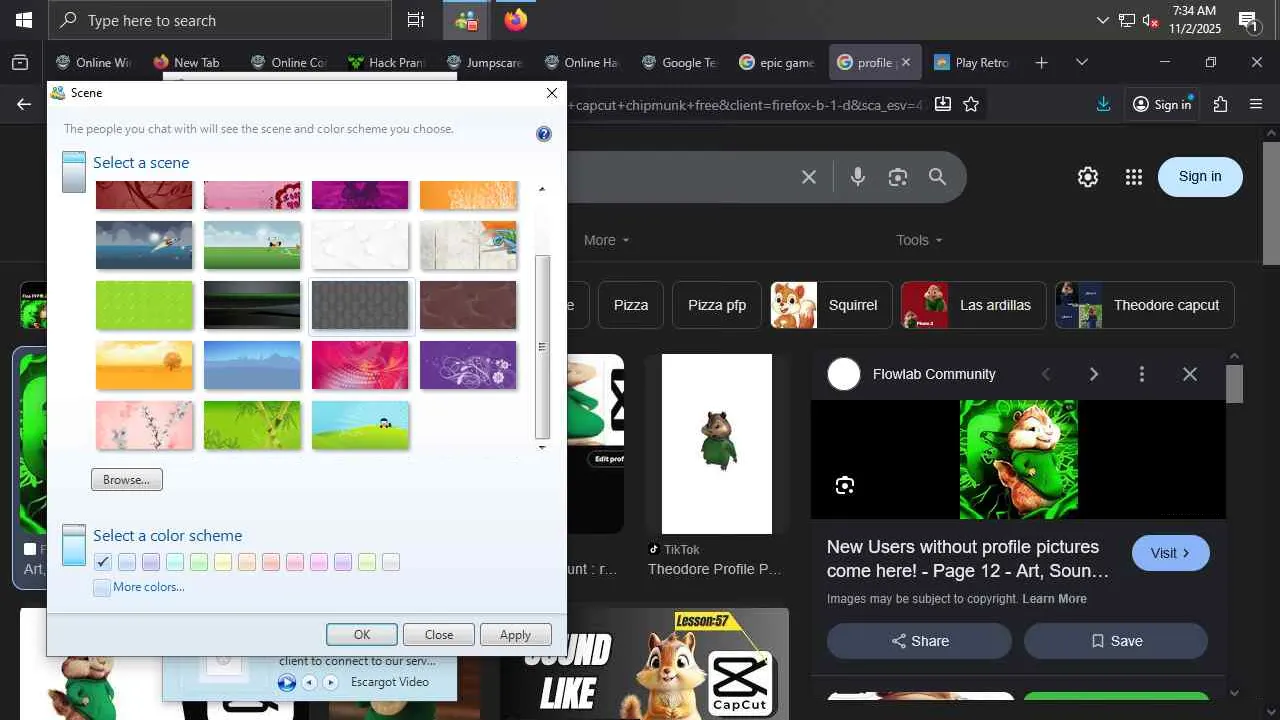List all Firefox tabs dropdown

[x=1081, y=62]
